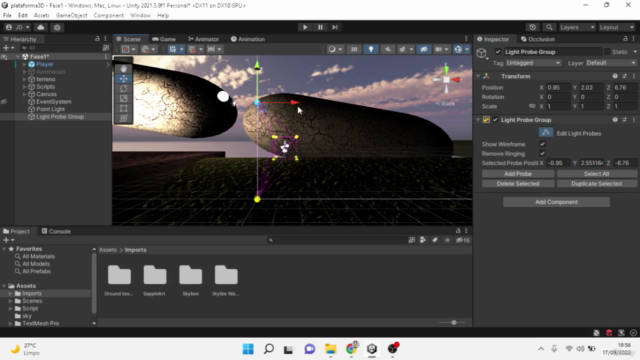
Task: Click the scale constrain proportions link icon
Action: click(532, 106)
